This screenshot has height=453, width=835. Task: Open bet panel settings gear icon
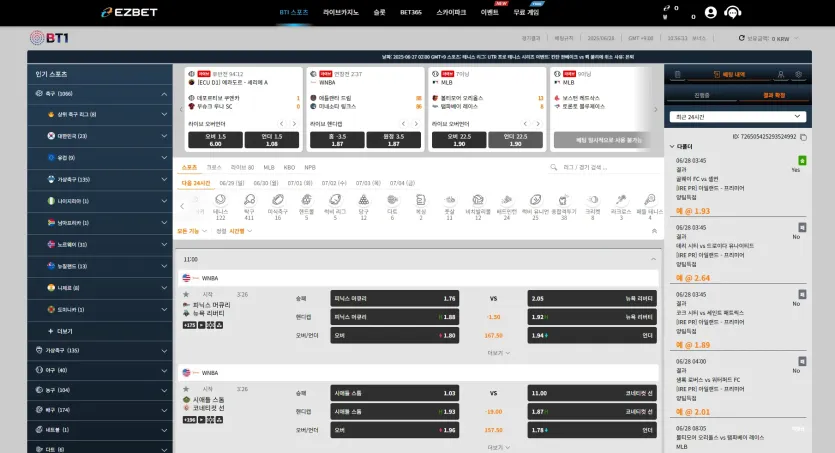798,75
